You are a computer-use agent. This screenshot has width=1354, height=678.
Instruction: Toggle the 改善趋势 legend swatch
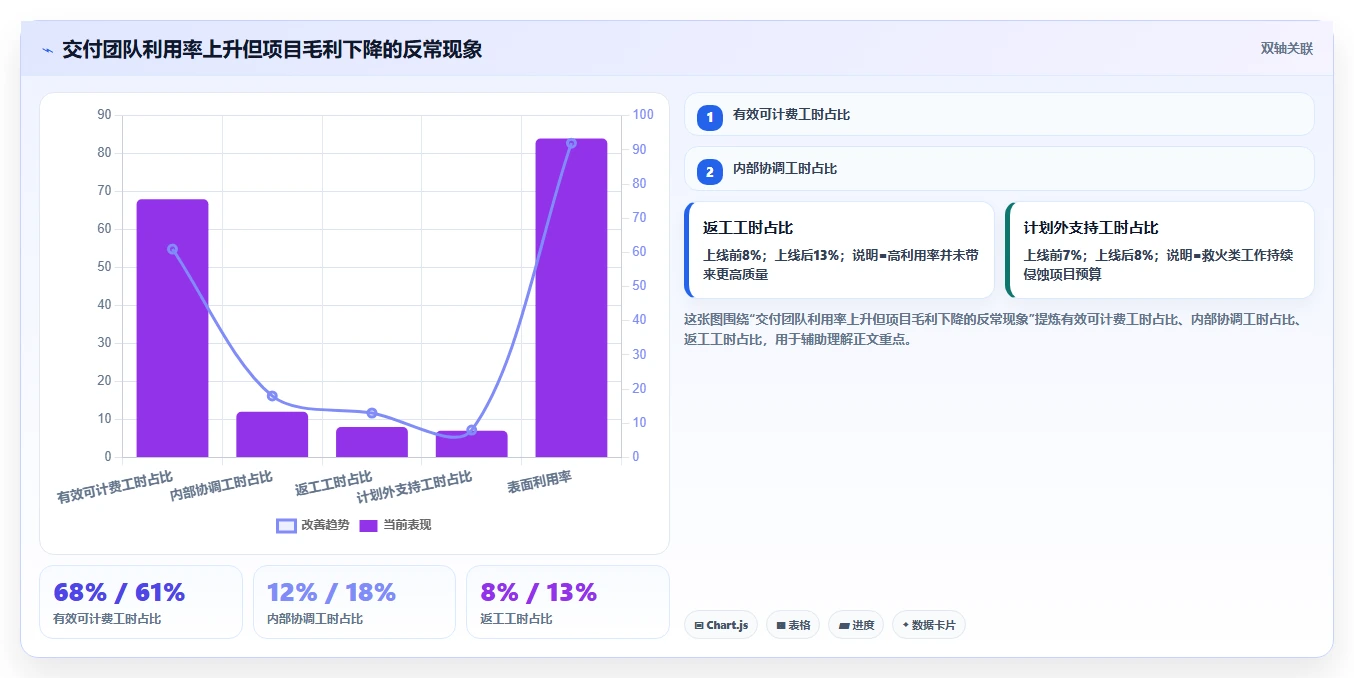click(x=286, y=525)
